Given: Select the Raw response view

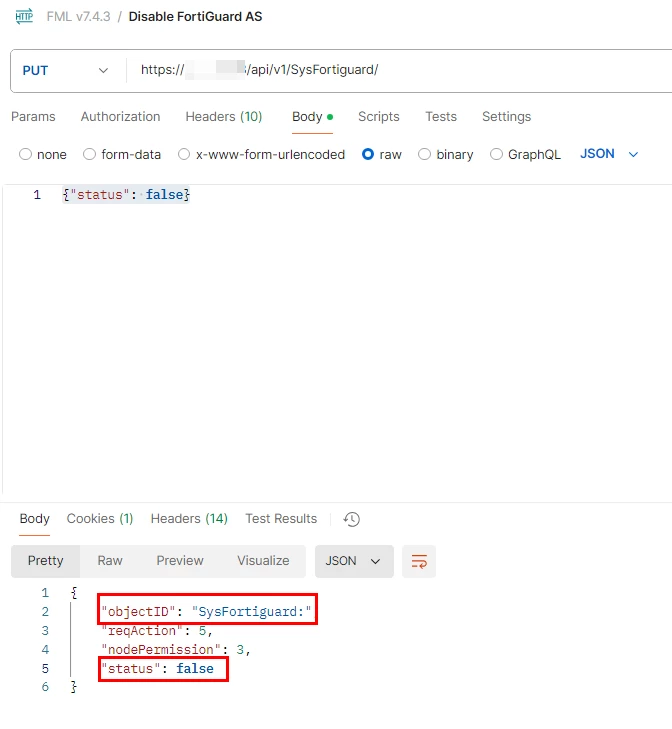Looking at the screenshot, I should coord(110,561).
